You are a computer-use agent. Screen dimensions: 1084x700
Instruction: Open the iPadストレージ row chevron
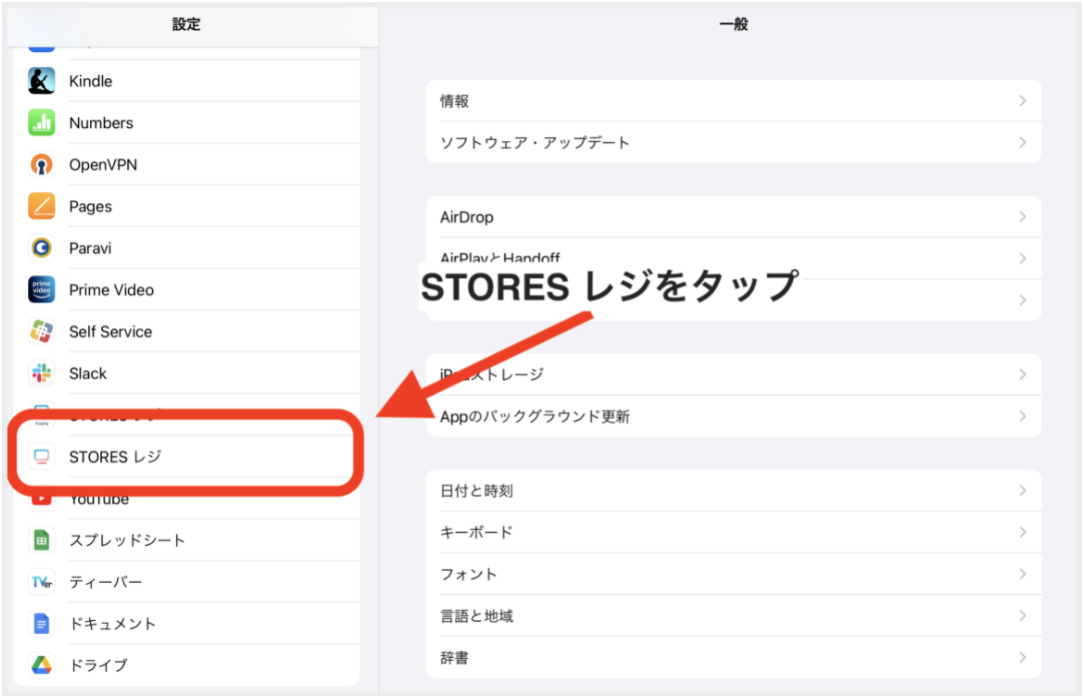click(x=1022, y=375)
